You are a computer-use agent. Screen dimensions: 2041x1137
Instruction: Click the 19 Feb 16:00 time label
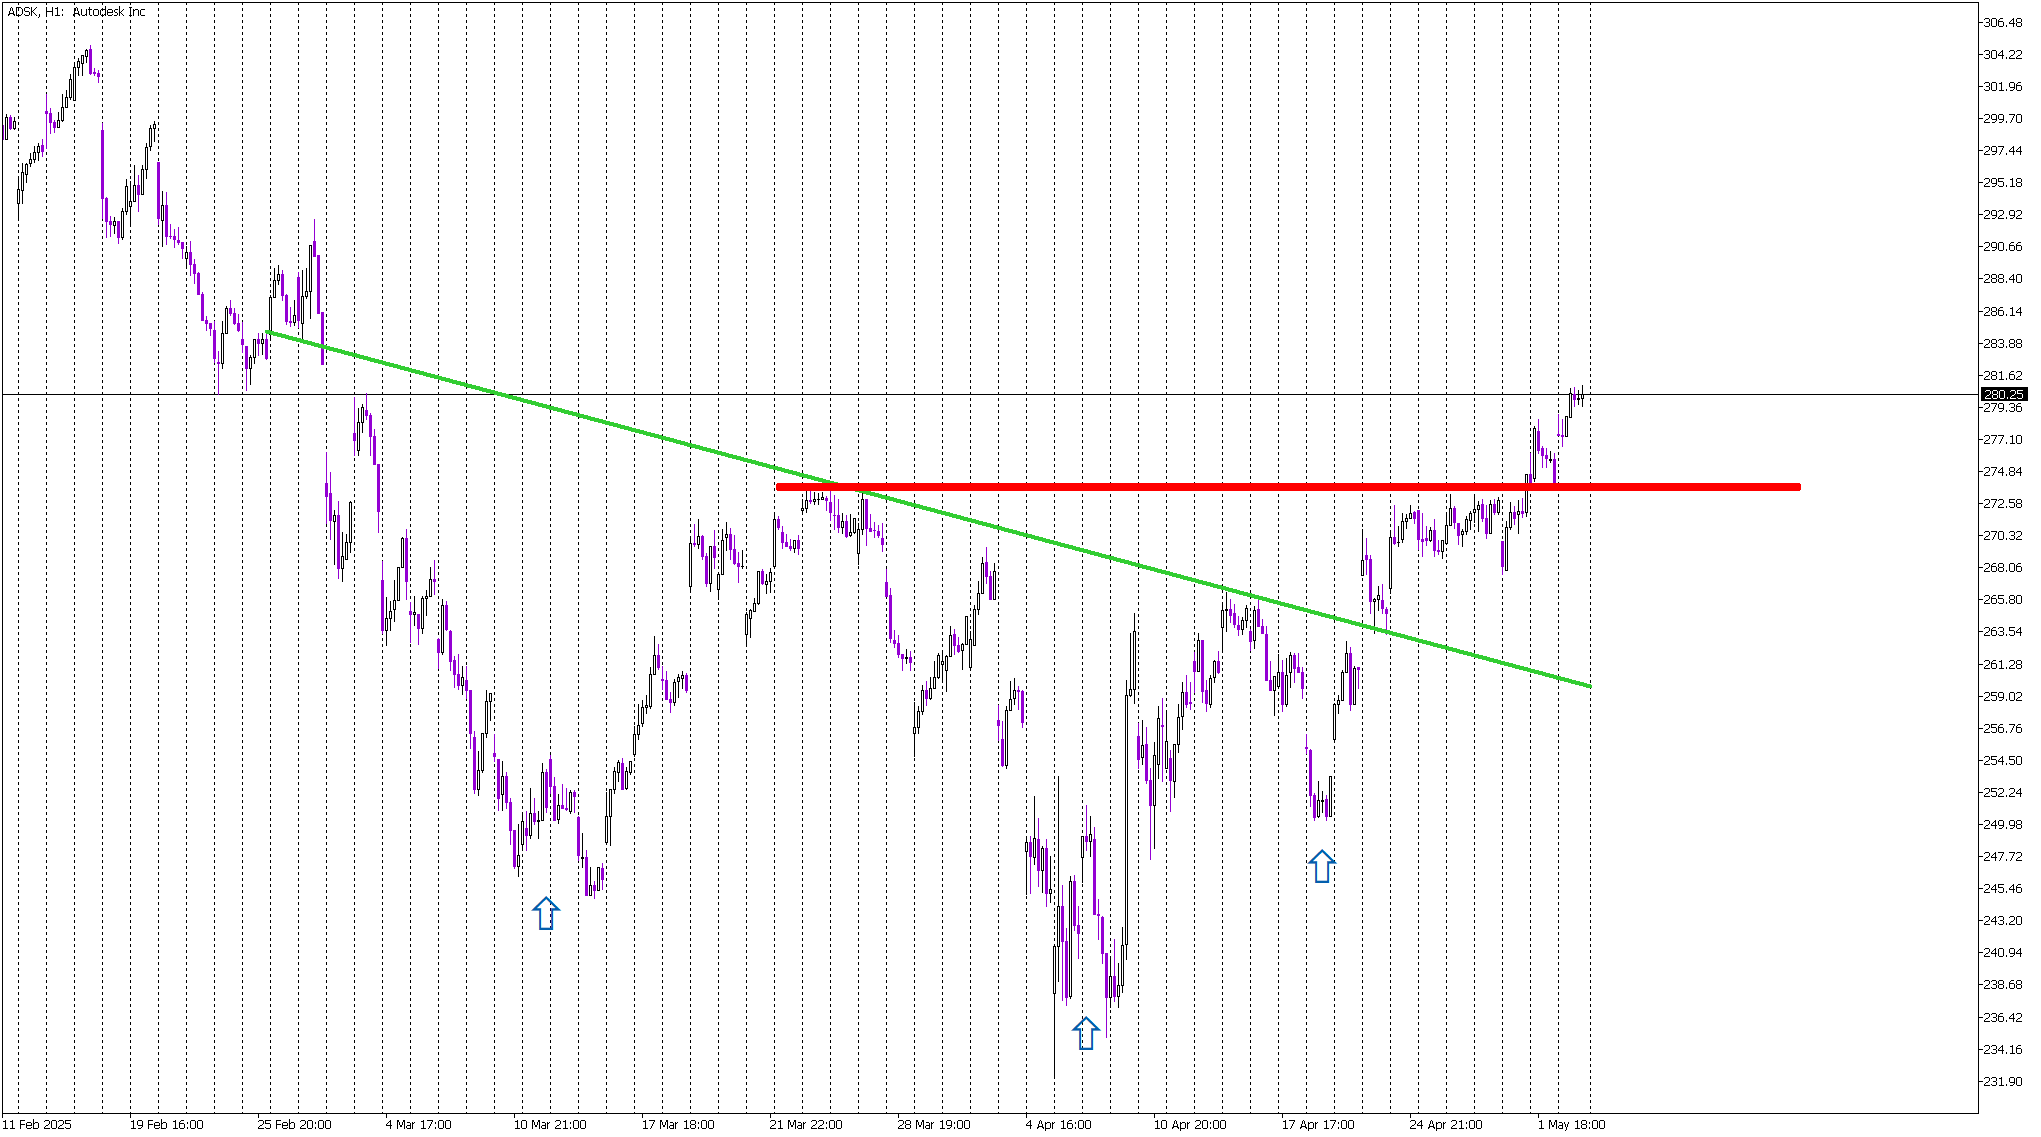pyautogui.click(x=167, y=1125)
